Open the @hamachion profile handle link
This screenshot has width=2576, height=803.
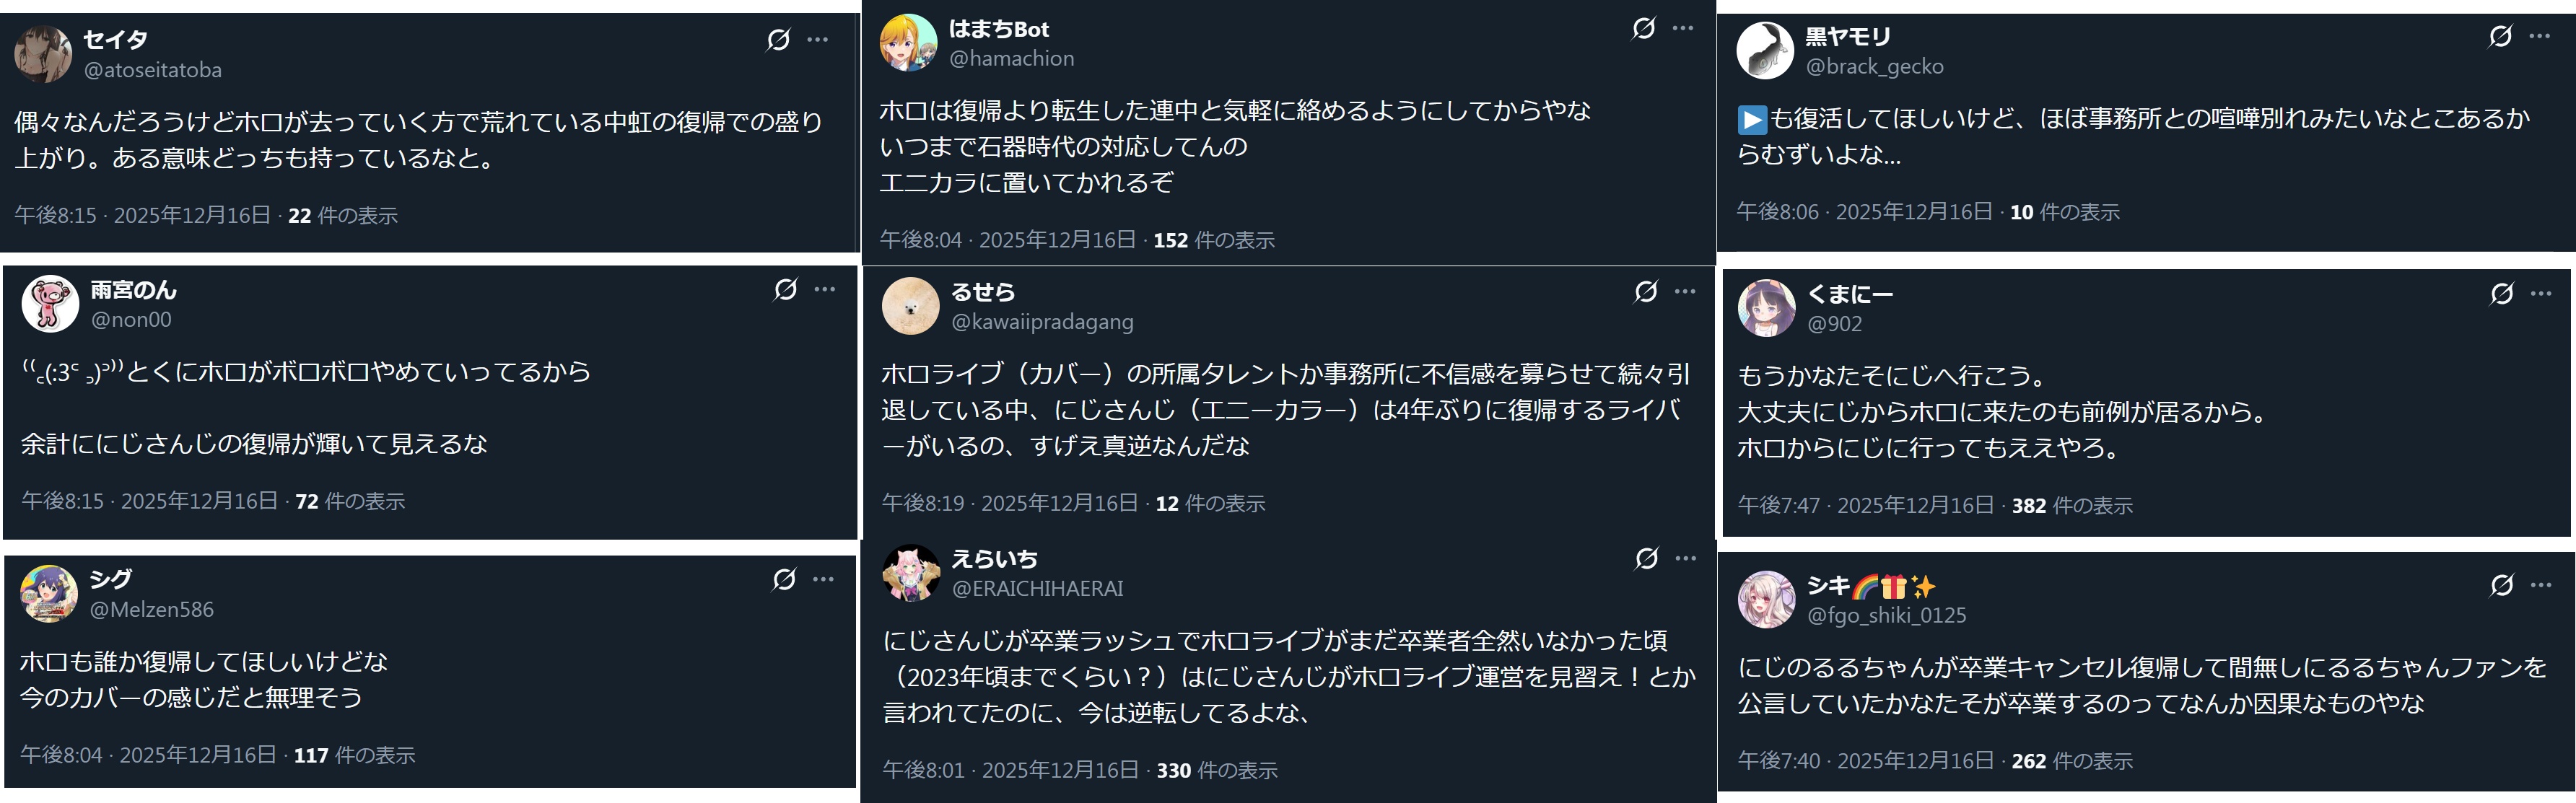[1011, 59]
